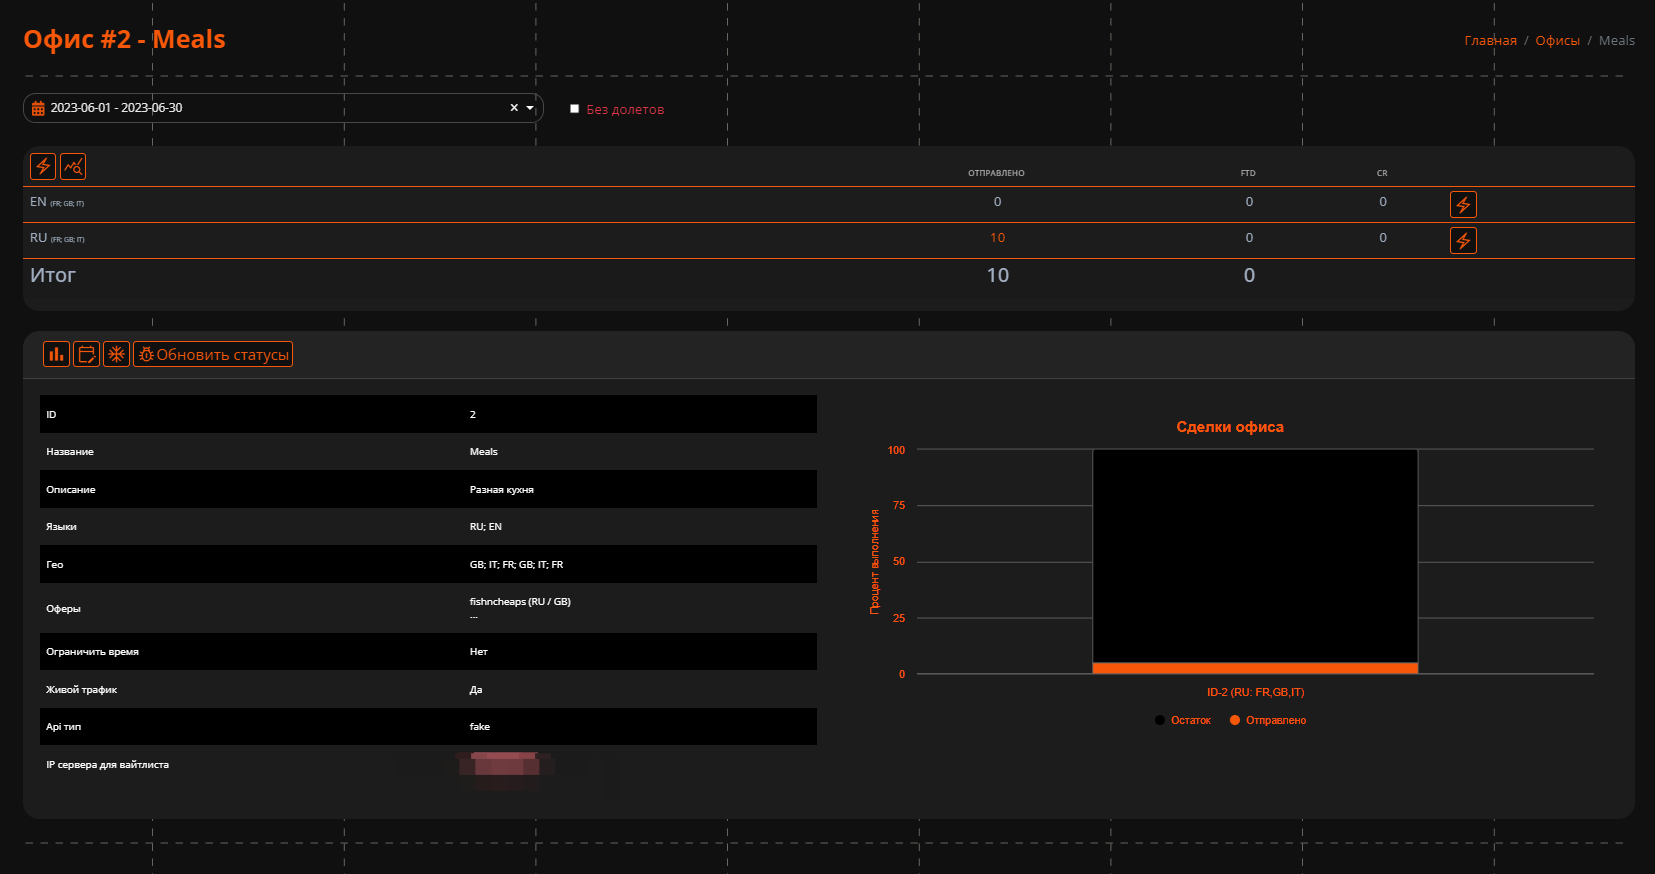This screenshot has height=874, width=1655.
Task: Click the calendar icon in date field
Action: point(38,108)
